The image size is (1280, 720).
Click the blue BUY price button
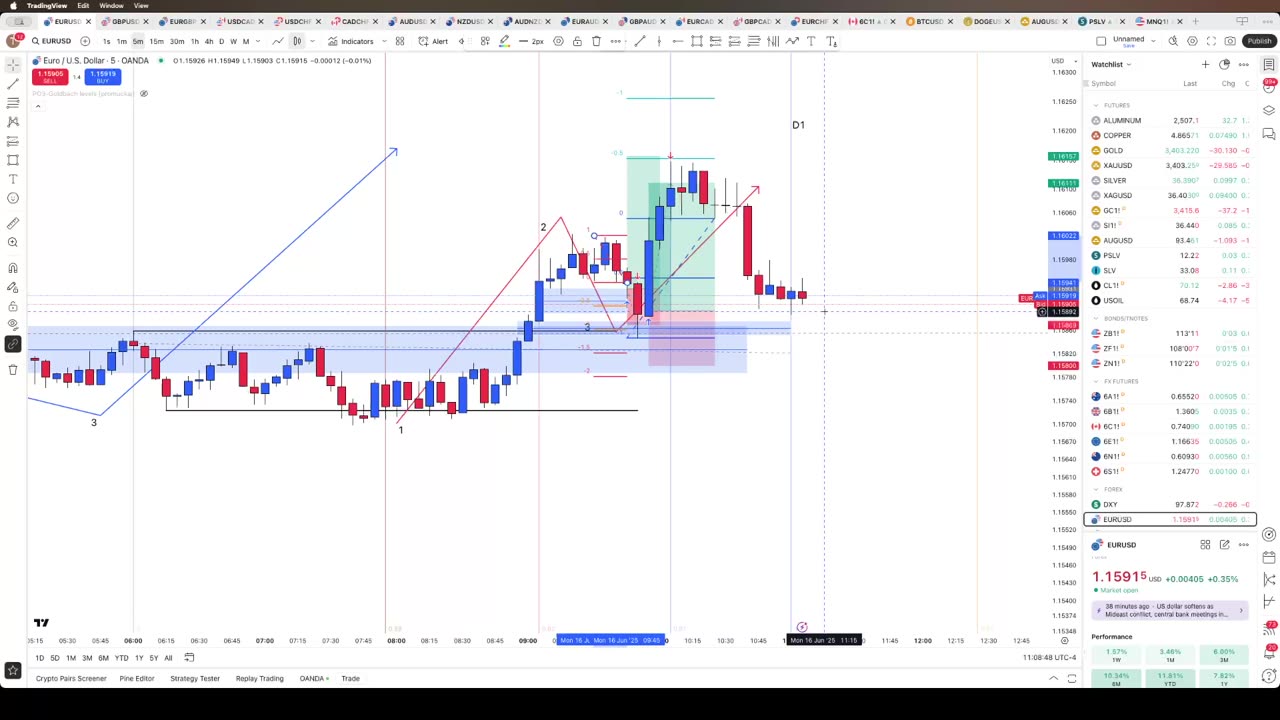click(x=102, y=77)
